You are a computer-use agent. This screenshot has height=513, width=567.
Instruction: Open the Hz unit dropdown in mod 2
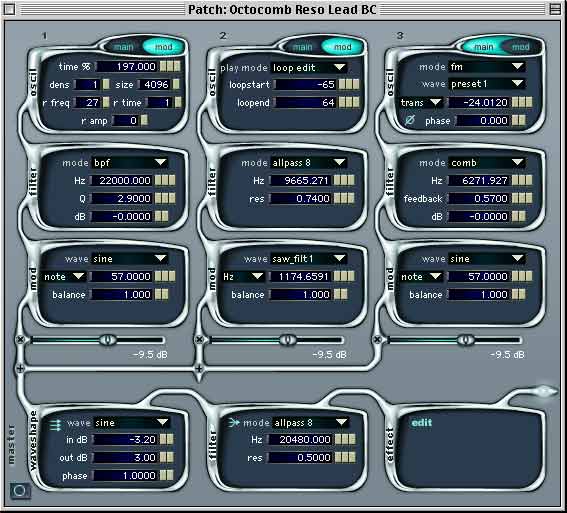[243, 277]
